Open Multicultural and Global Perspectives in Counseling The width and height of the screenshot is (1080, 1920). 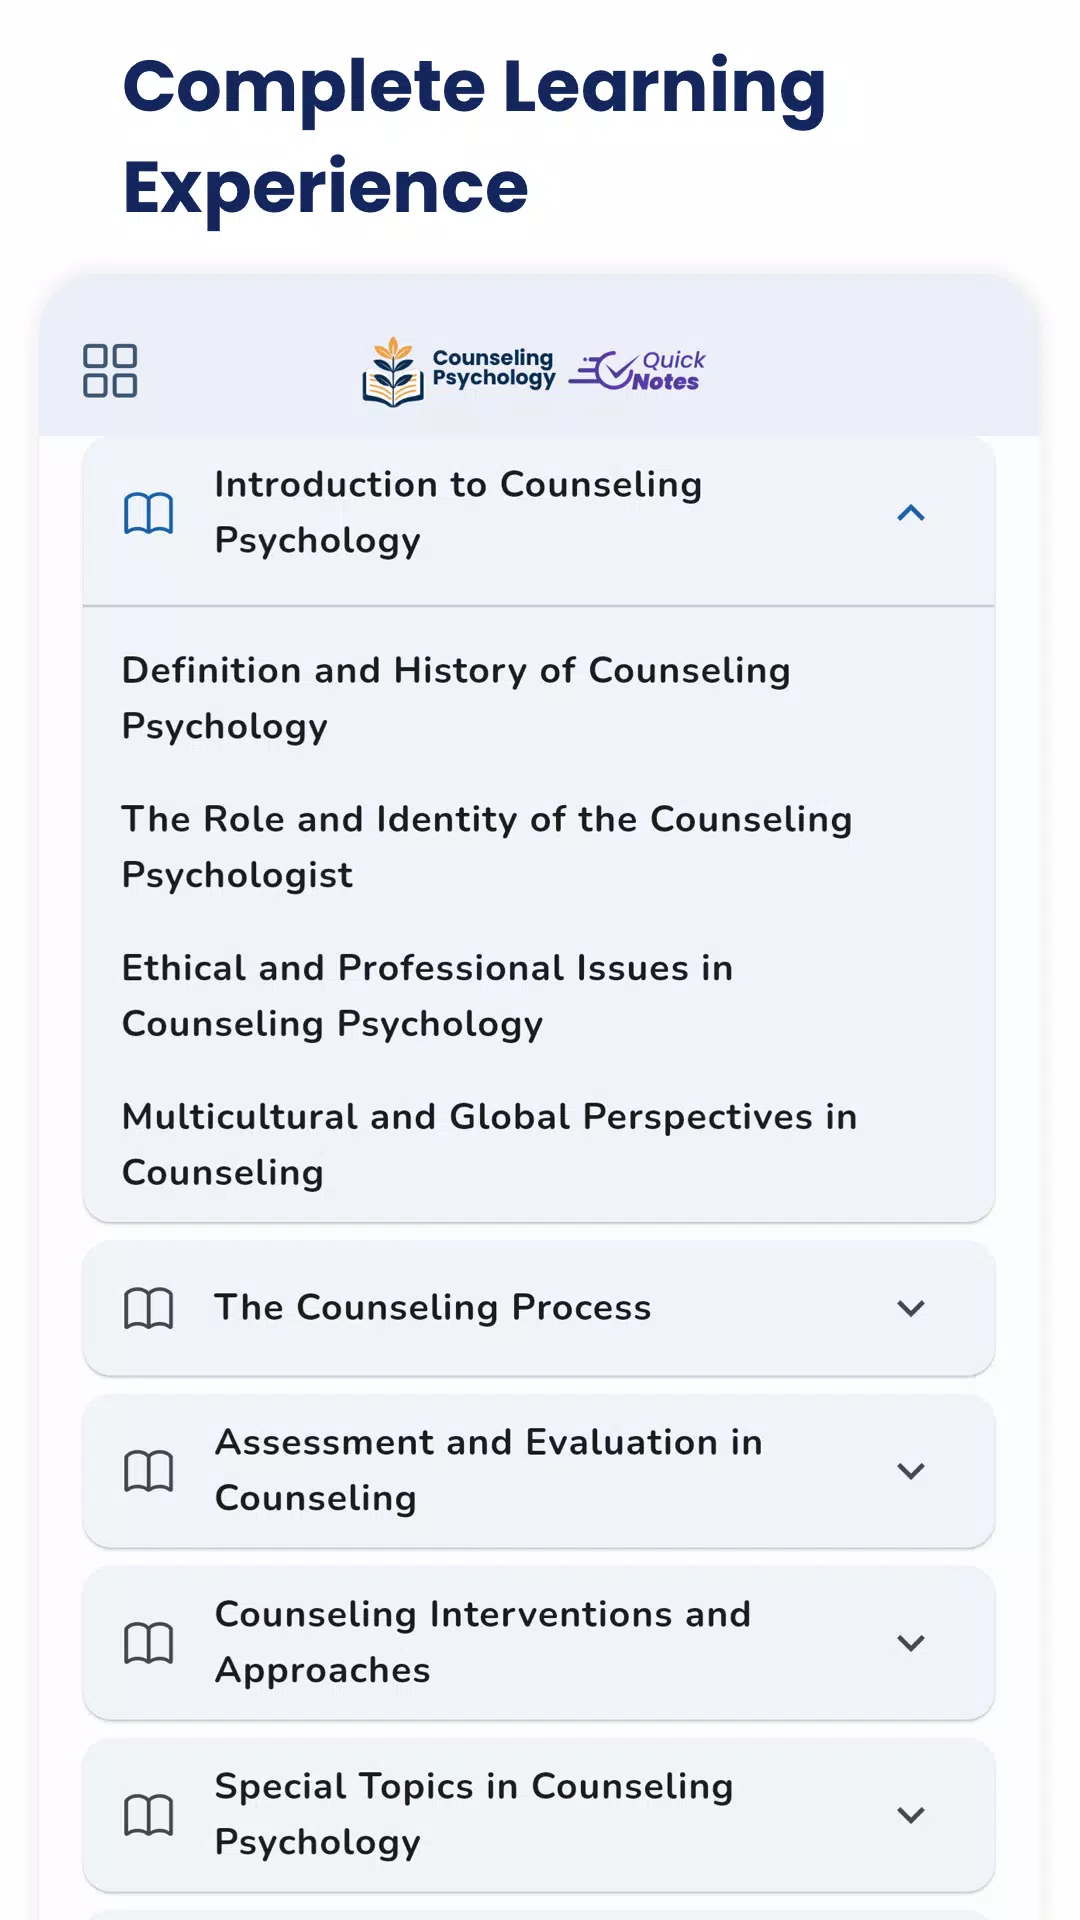490,1145
